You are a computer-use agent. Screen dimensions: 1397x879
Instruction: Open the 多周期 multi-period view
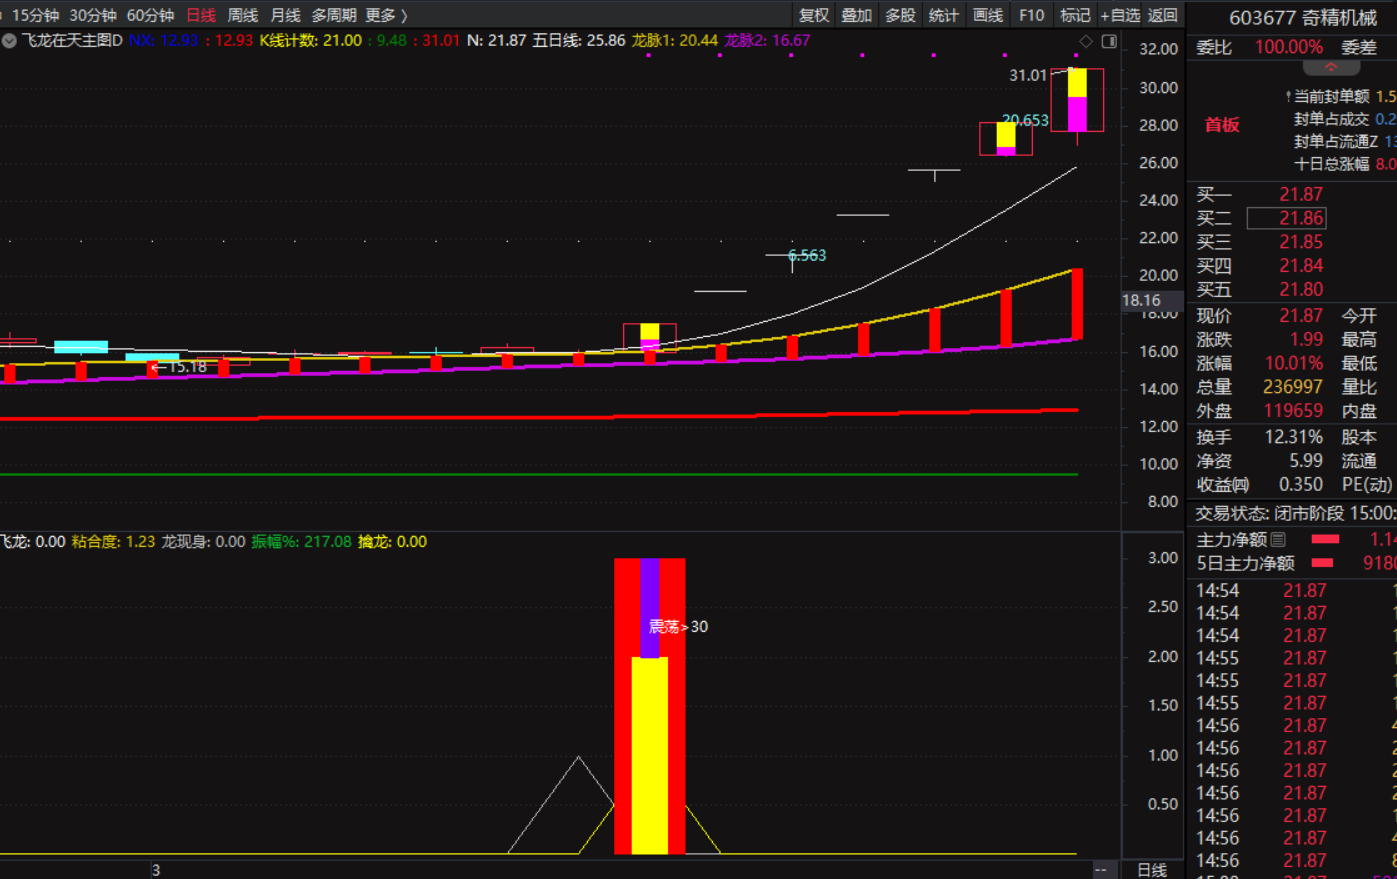333,15
